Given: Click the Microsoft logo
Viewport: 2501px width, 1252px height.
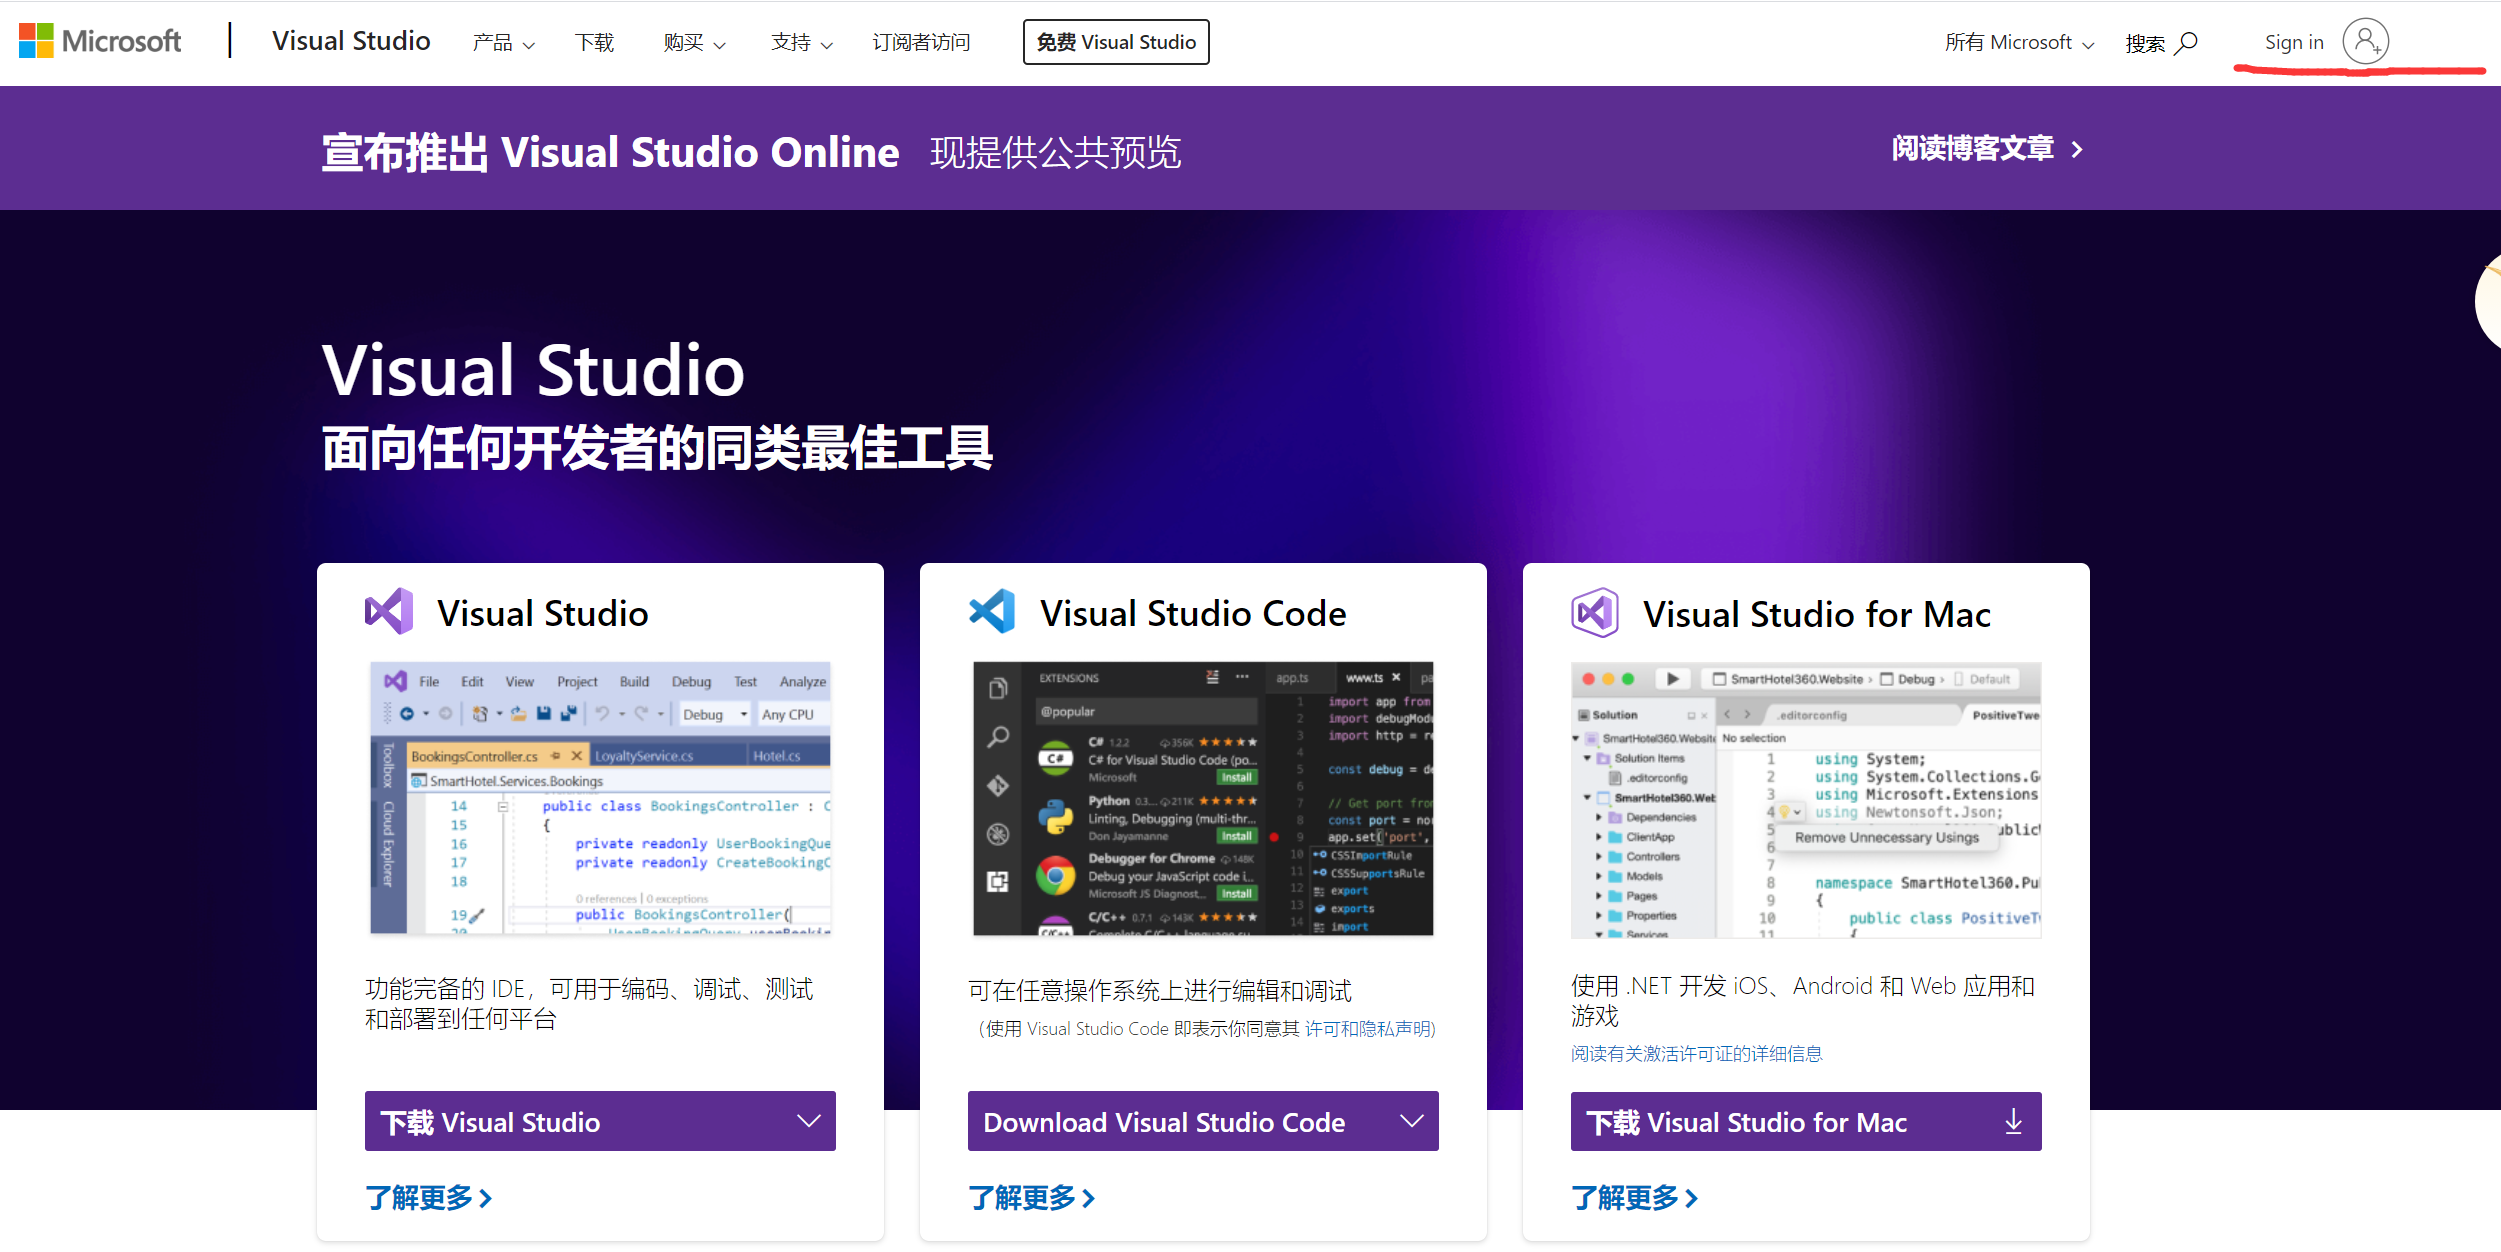Looking at the screenshot, I should tap(99, 41).
